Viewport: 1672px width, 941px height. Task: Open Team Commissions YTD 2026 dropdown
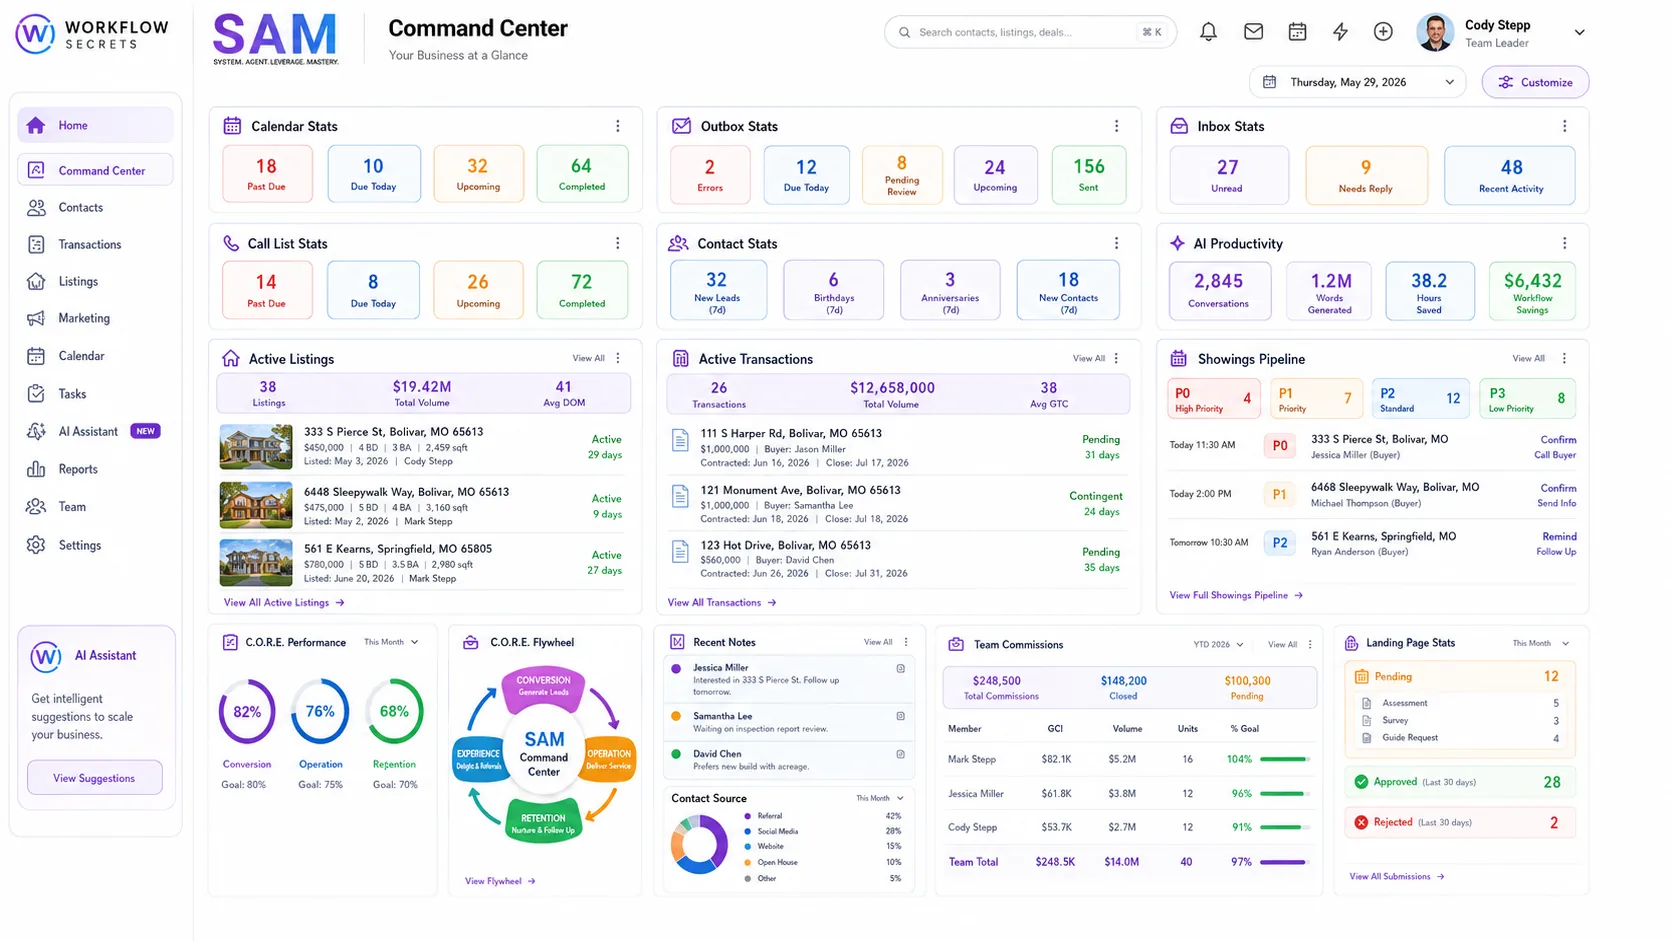(1218, 644)
